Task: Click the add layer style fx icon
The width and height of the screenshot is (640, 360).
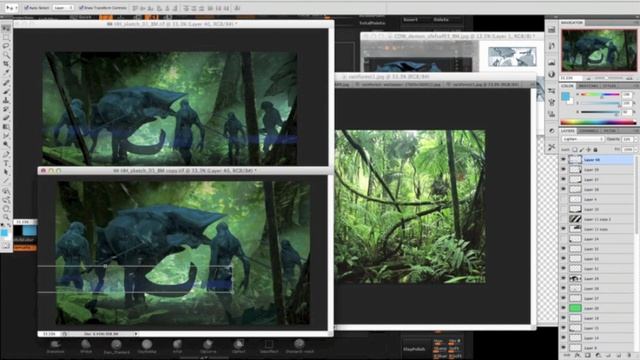Action: (578, 356)
